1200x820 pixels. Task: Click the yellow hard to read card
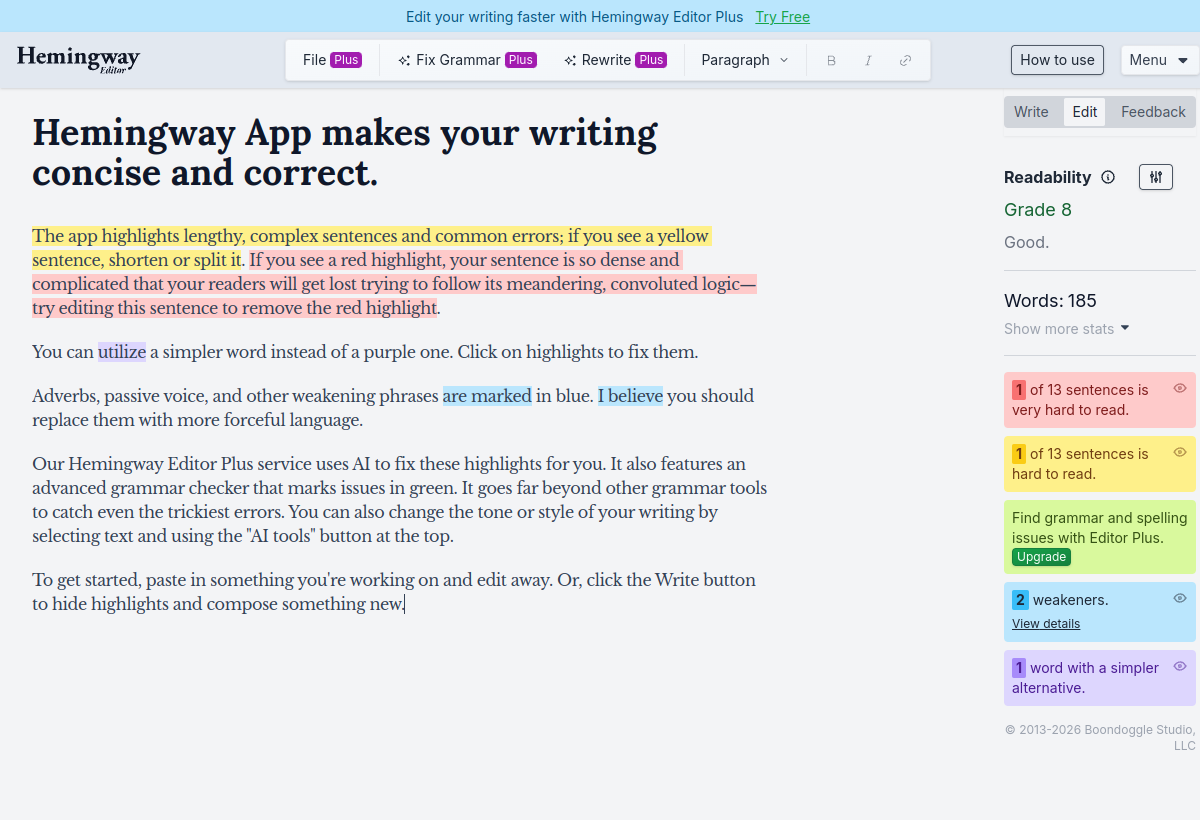tap(1100, 464)
